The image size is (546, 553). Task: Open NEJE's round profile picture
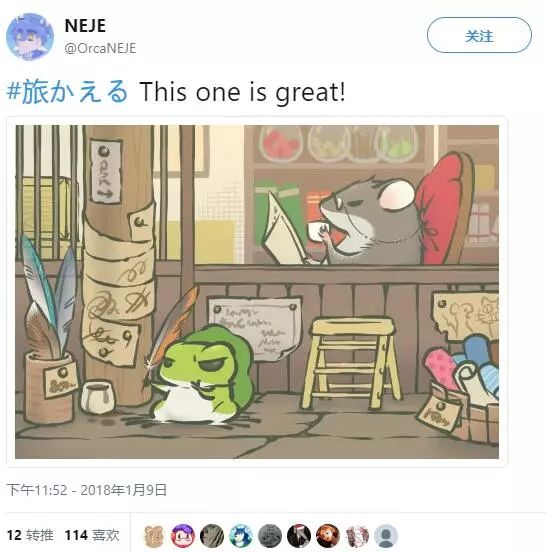coord(30,37)
